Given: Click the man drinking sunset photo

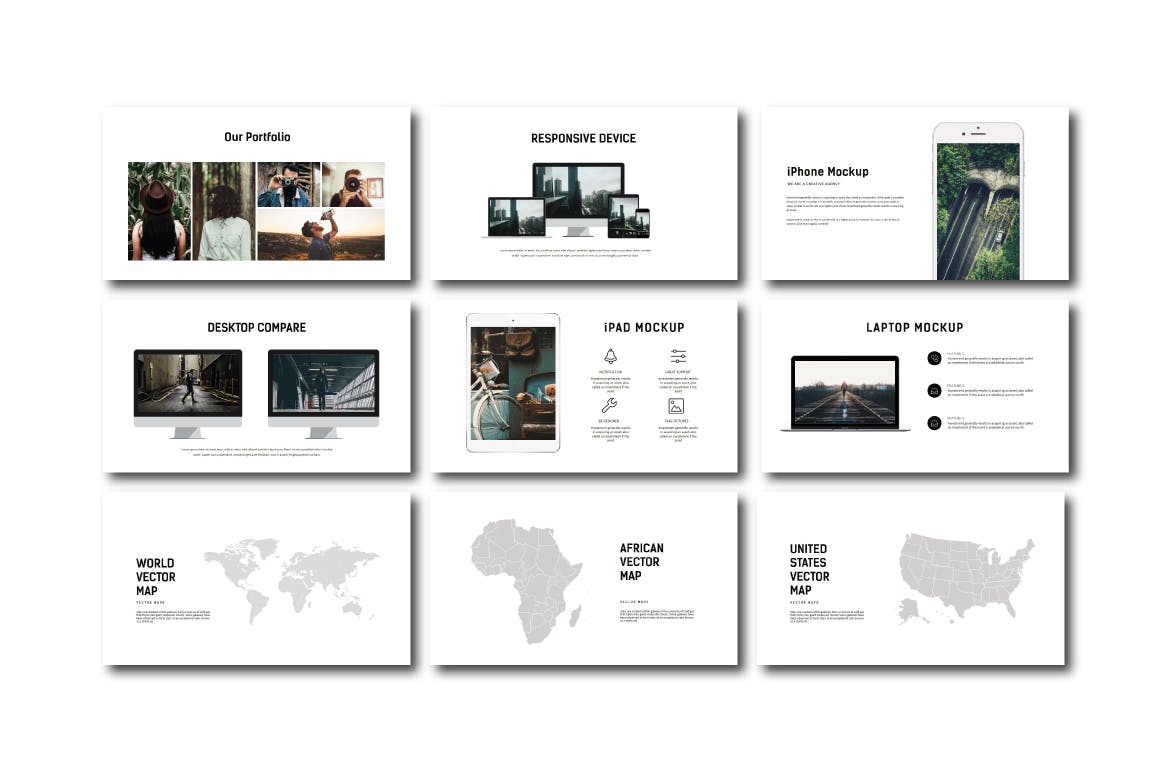Looking at the screenshot, I should [320, 235].
